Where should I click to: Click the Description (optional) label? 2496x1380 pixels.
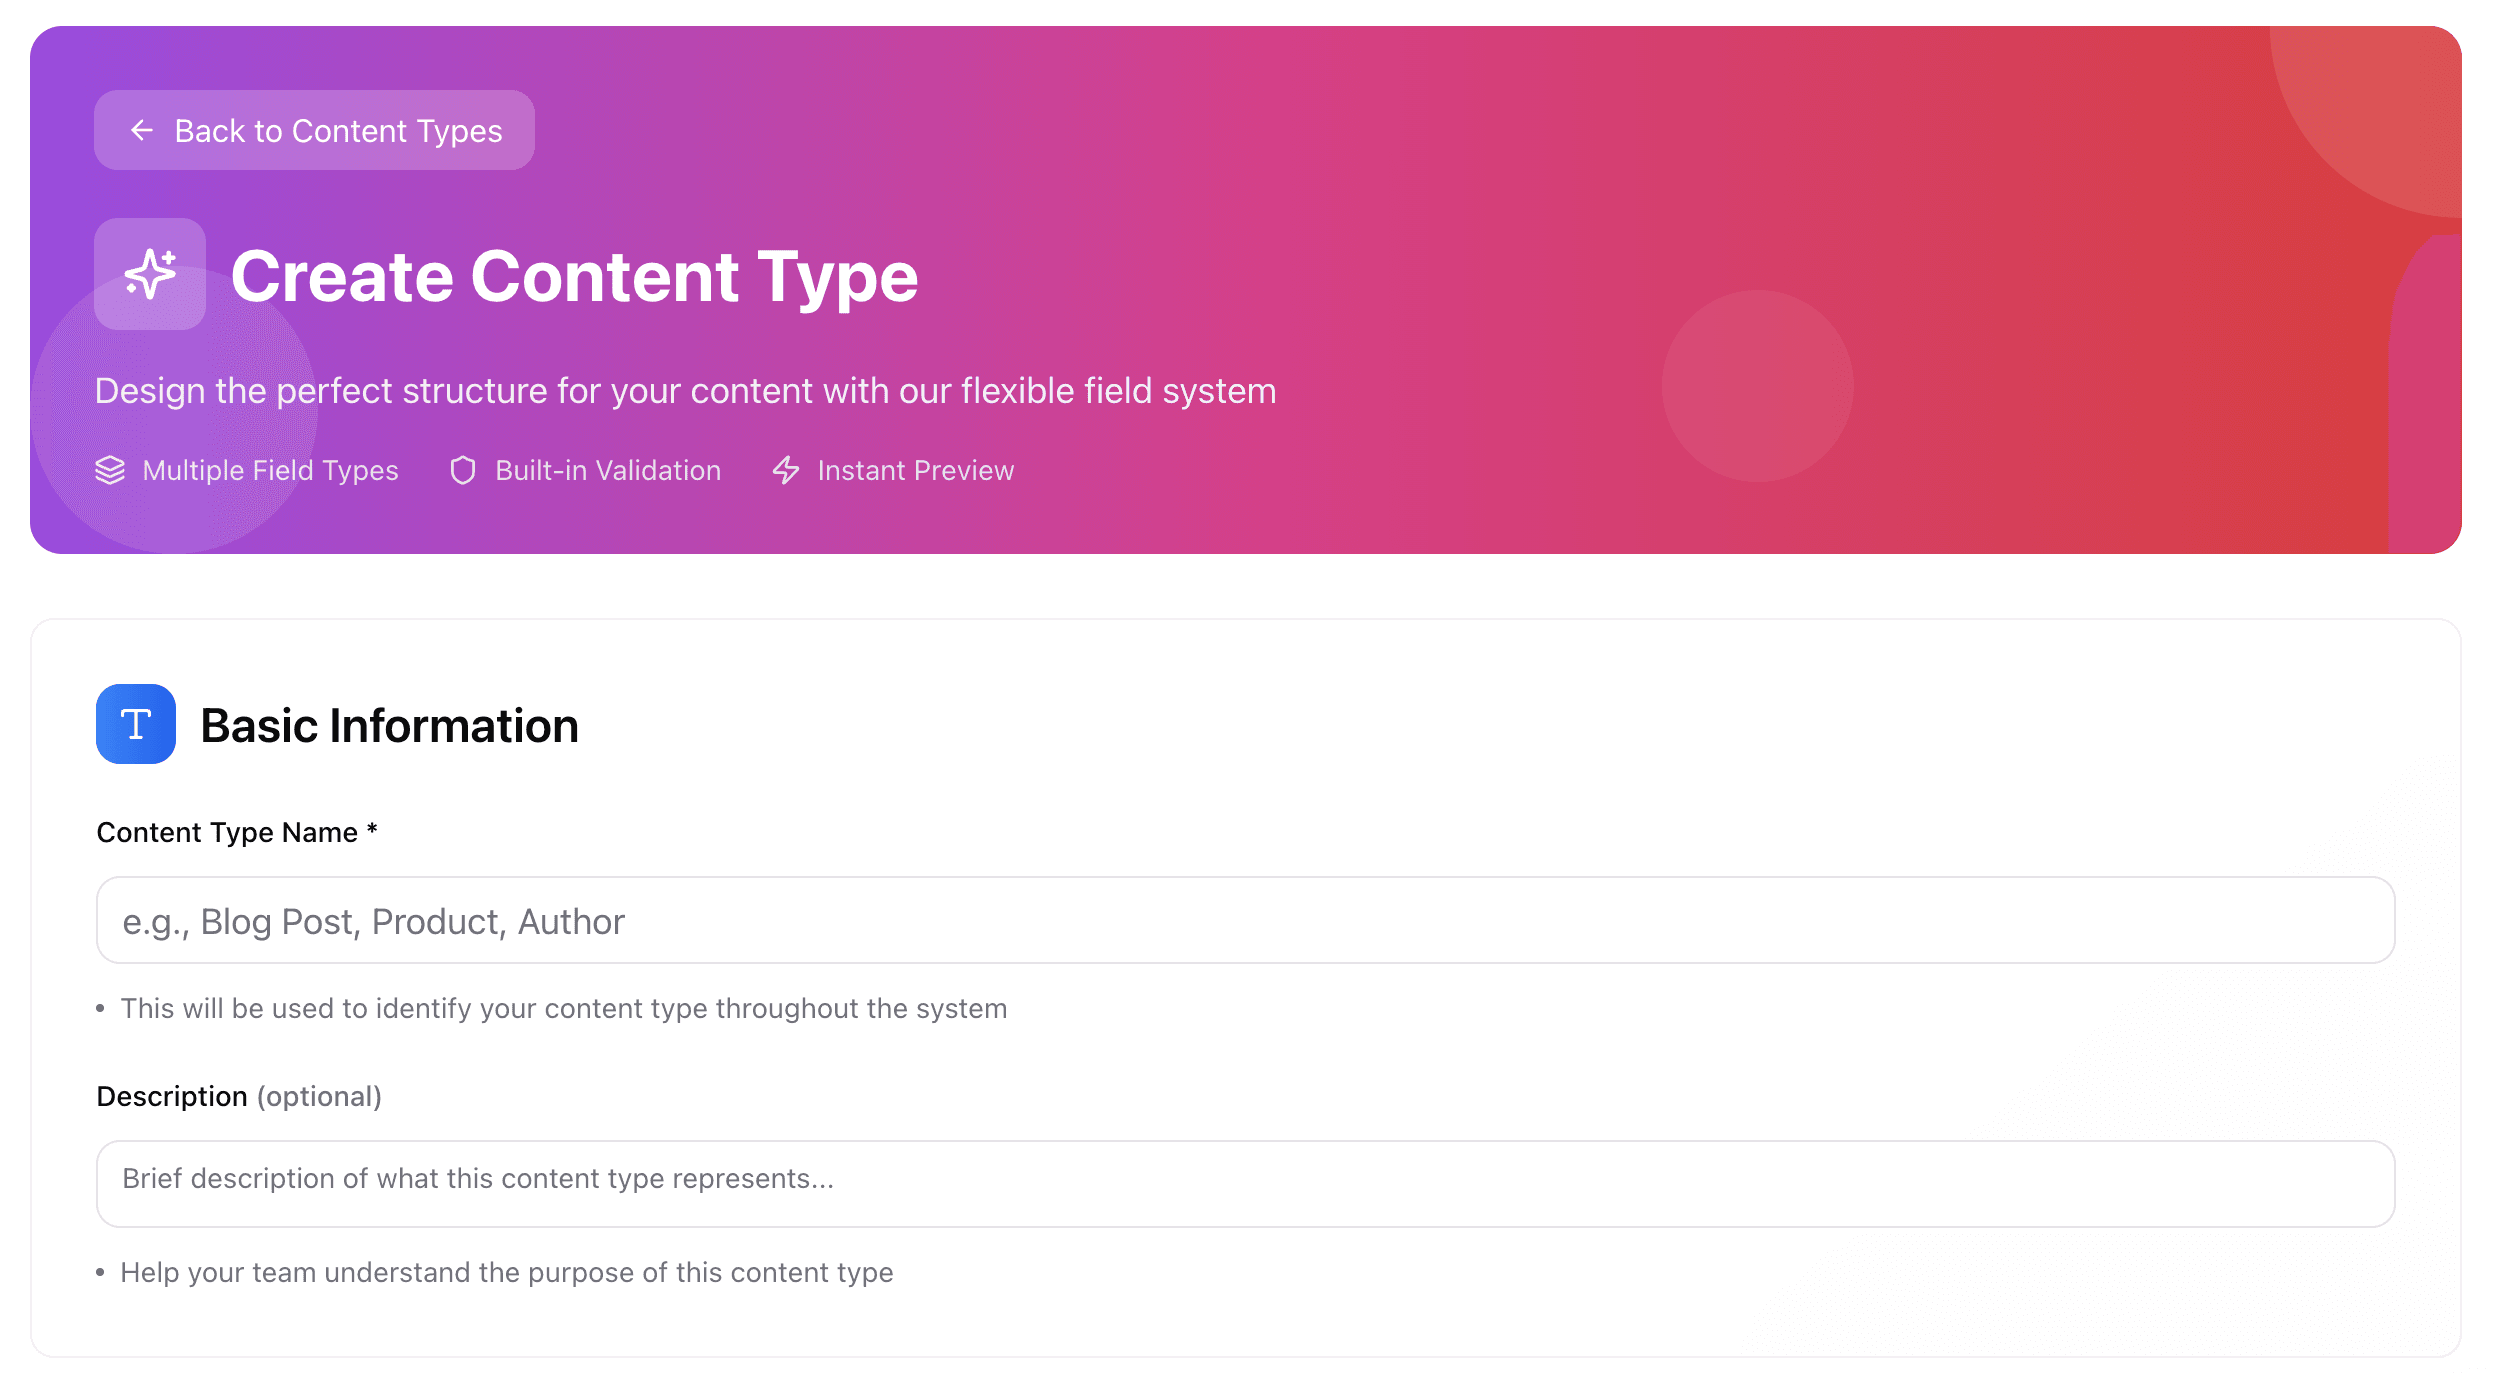coord(239,1095)
